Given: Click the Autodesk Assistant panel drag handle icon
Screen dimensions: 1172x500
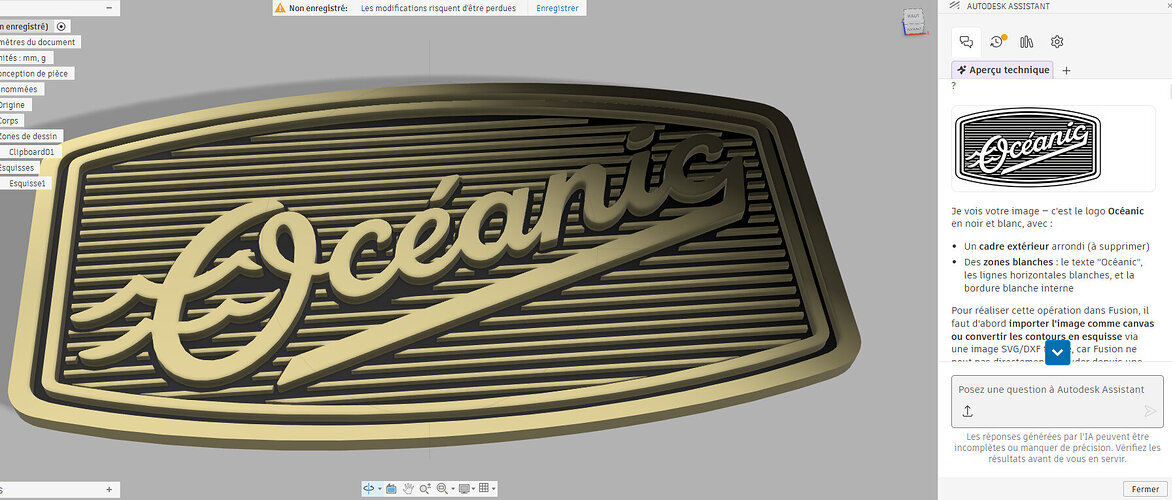Looking at the screenshot, I should [x=954, y=5].
